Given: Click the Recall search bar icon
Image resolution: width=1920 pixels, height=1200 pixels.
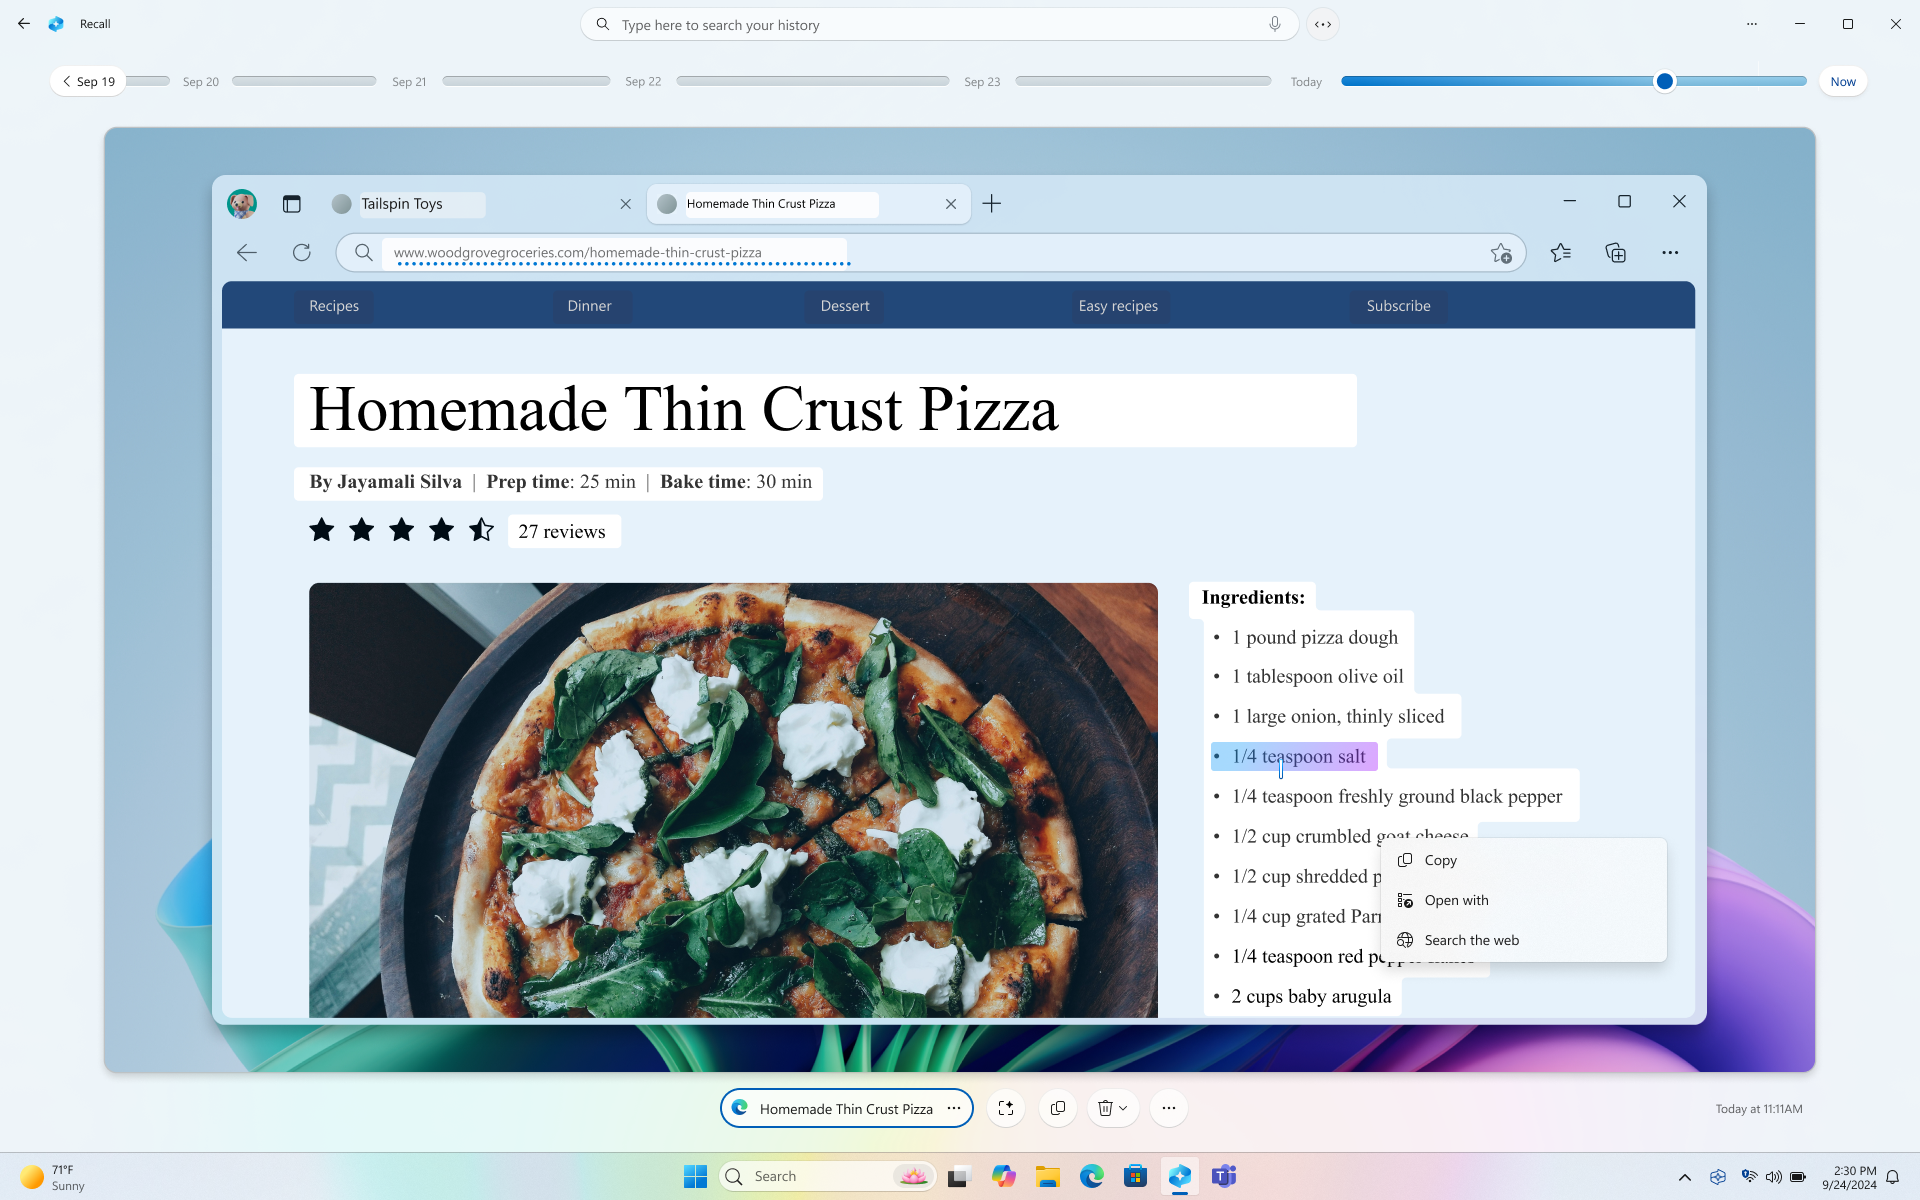Looking at the screenshot, I should pyautogui.click(x=601, y=24).
